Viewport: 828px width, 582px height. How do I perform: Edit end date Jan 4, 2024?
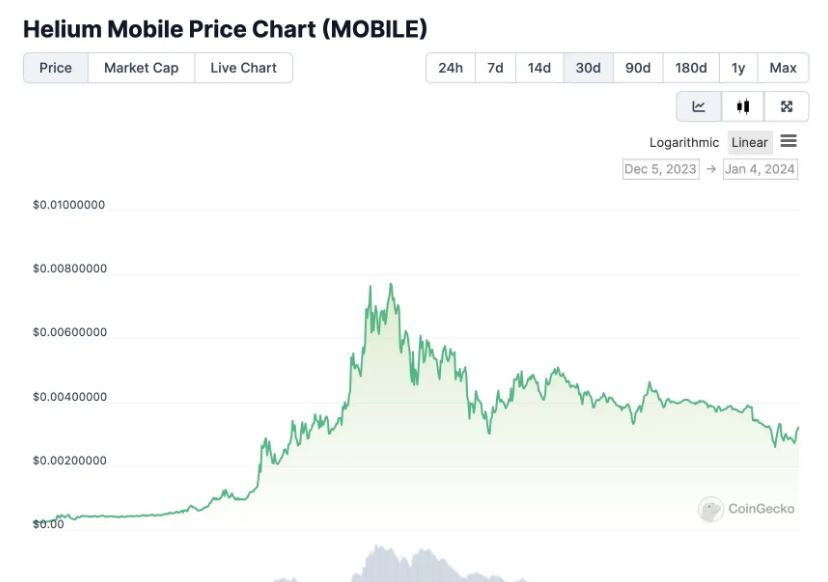pyautogui.click(x=760, y=169)
